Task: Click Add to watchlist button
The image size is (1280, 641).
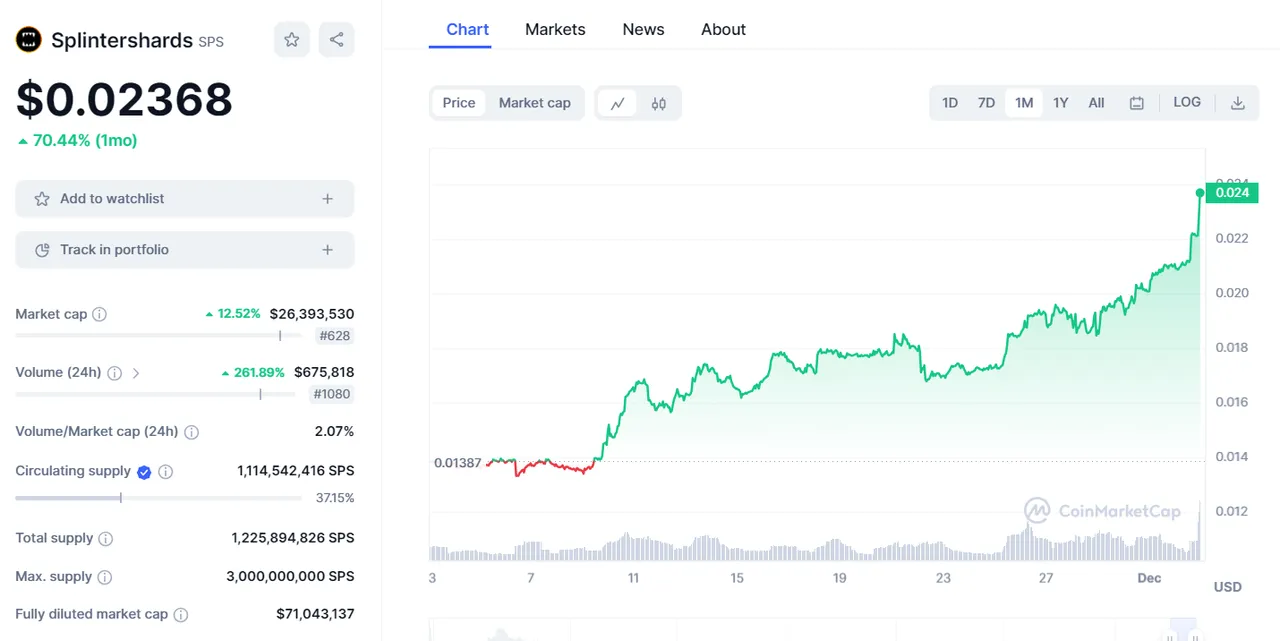Action: click(185, 199)
